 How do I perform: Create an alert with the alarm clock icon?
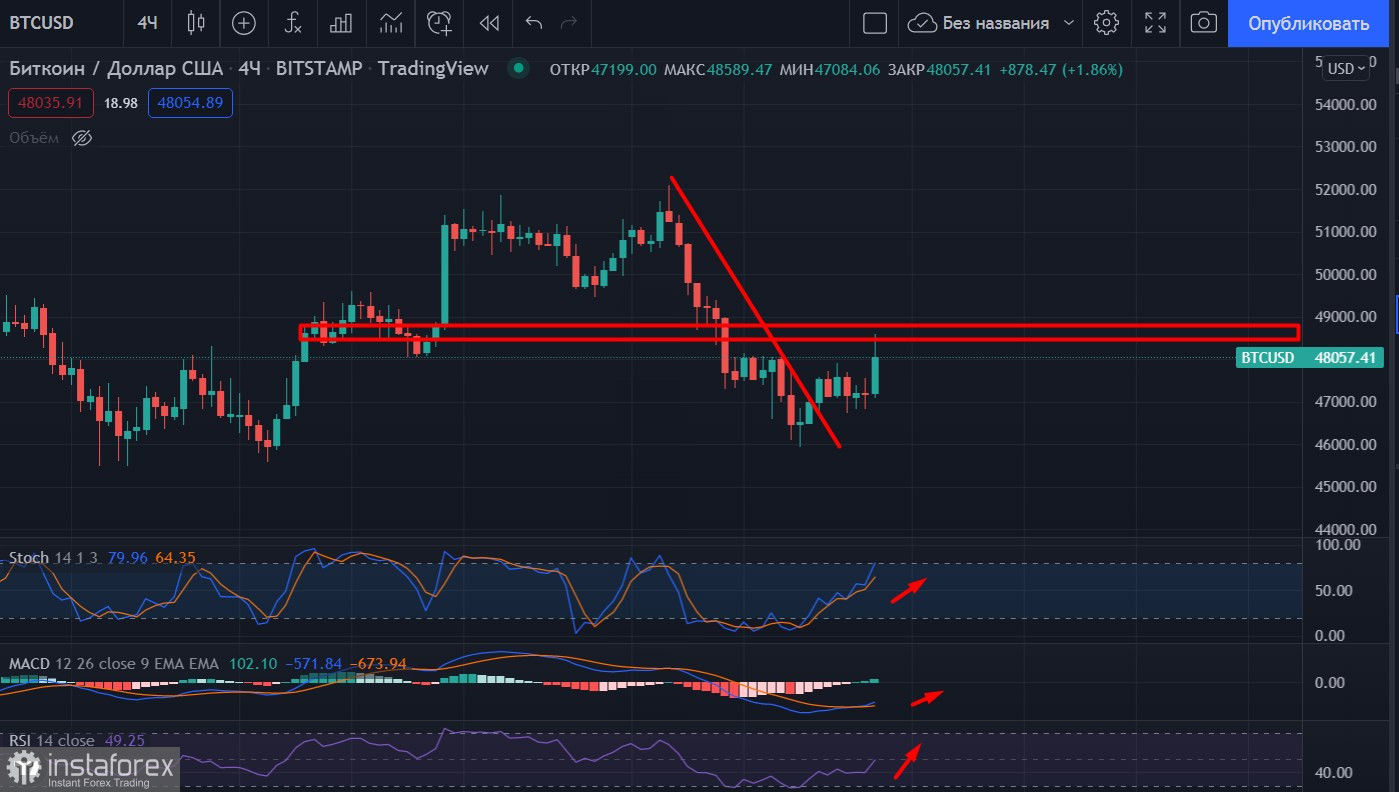(x=439, y=22)
